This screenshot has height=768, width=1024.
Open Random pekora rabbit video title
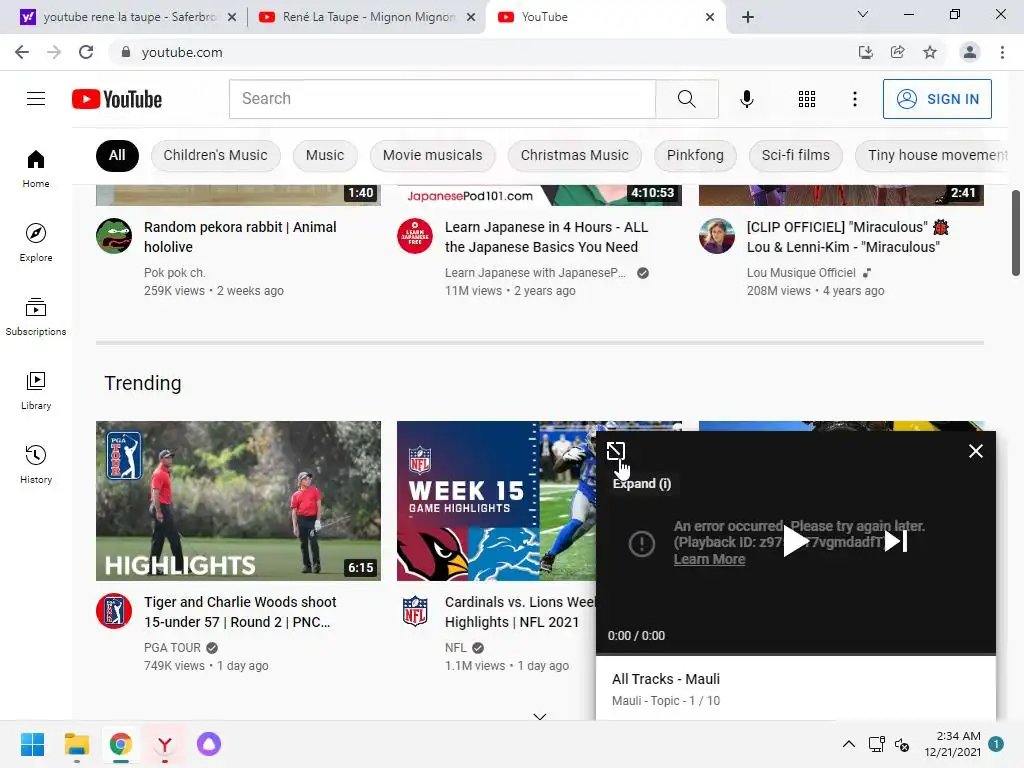240,237
